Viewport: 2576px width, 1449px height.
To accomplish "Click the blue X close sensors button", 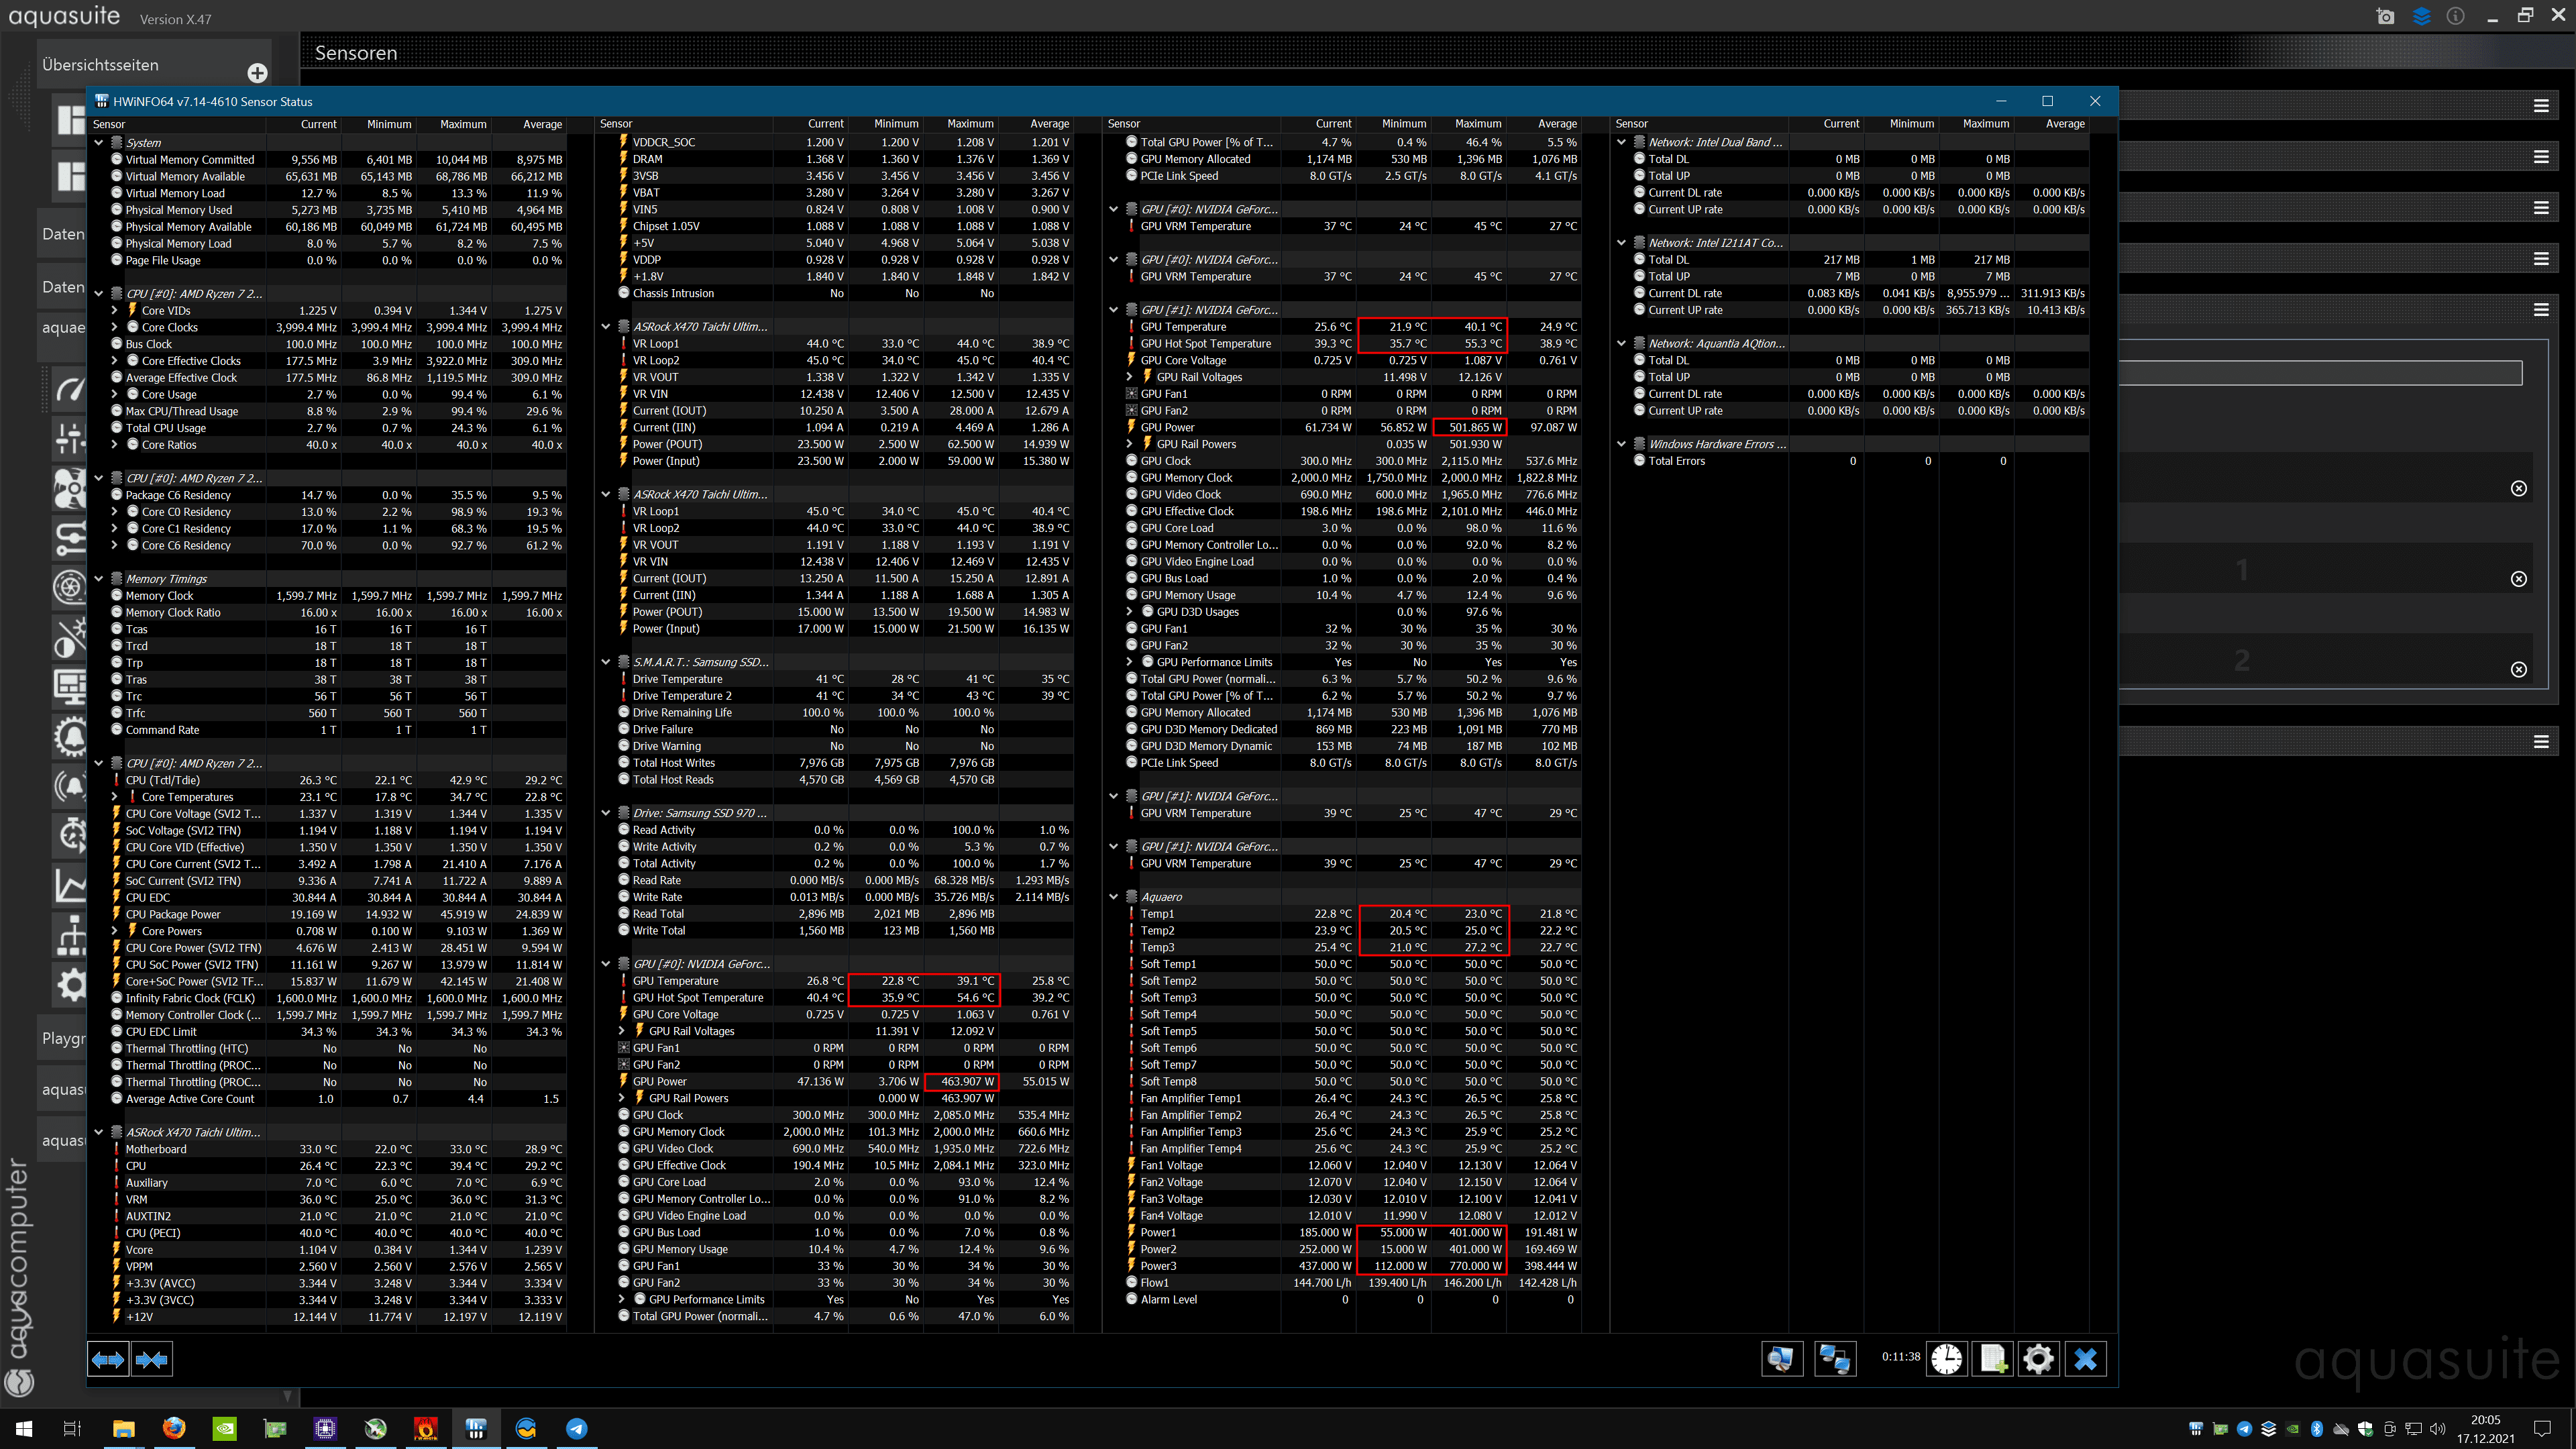I will [x=2085, y=1359].
